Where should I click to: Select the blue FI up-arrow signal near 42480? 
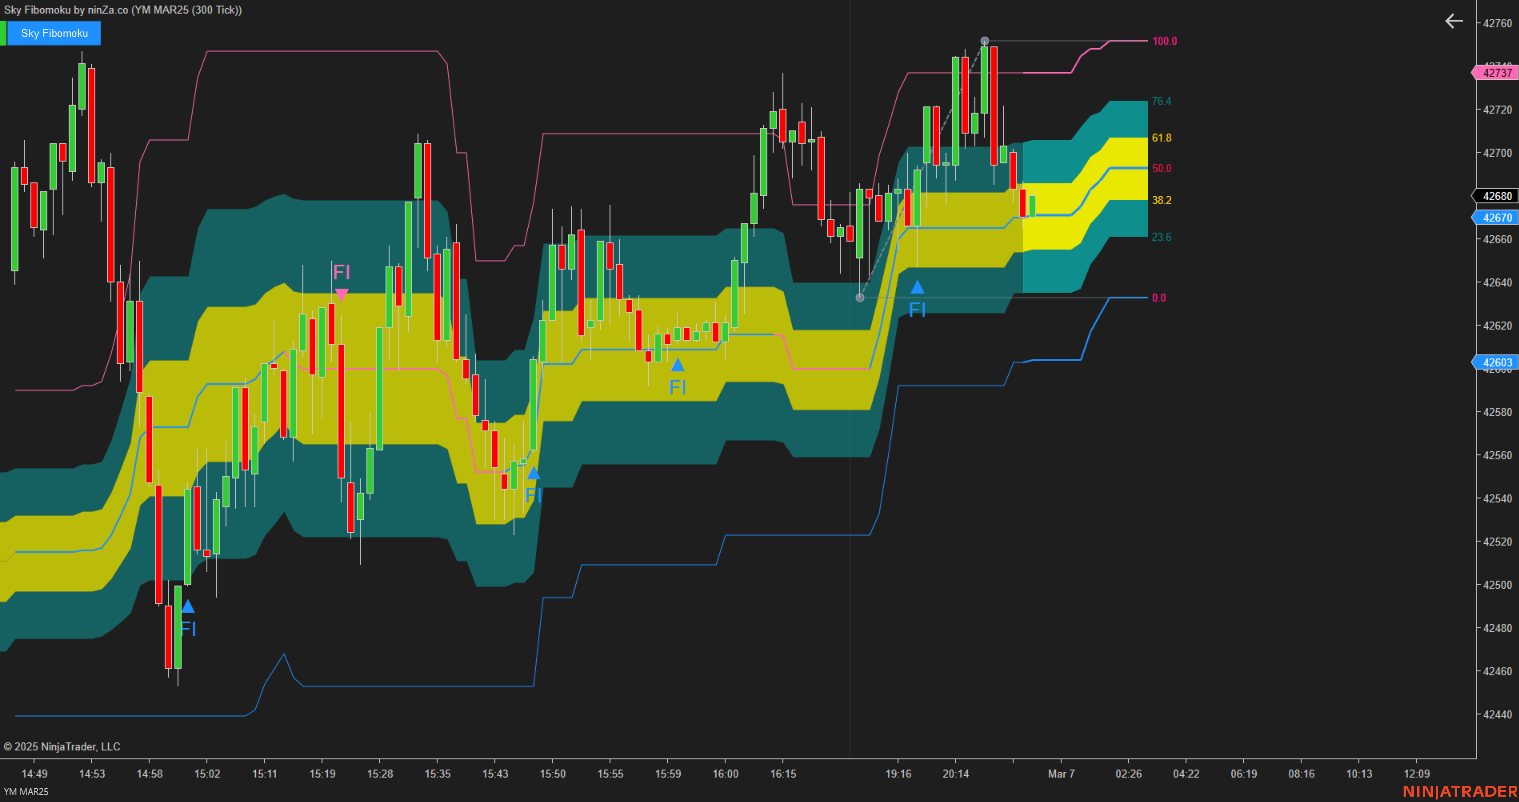(188, 607)
